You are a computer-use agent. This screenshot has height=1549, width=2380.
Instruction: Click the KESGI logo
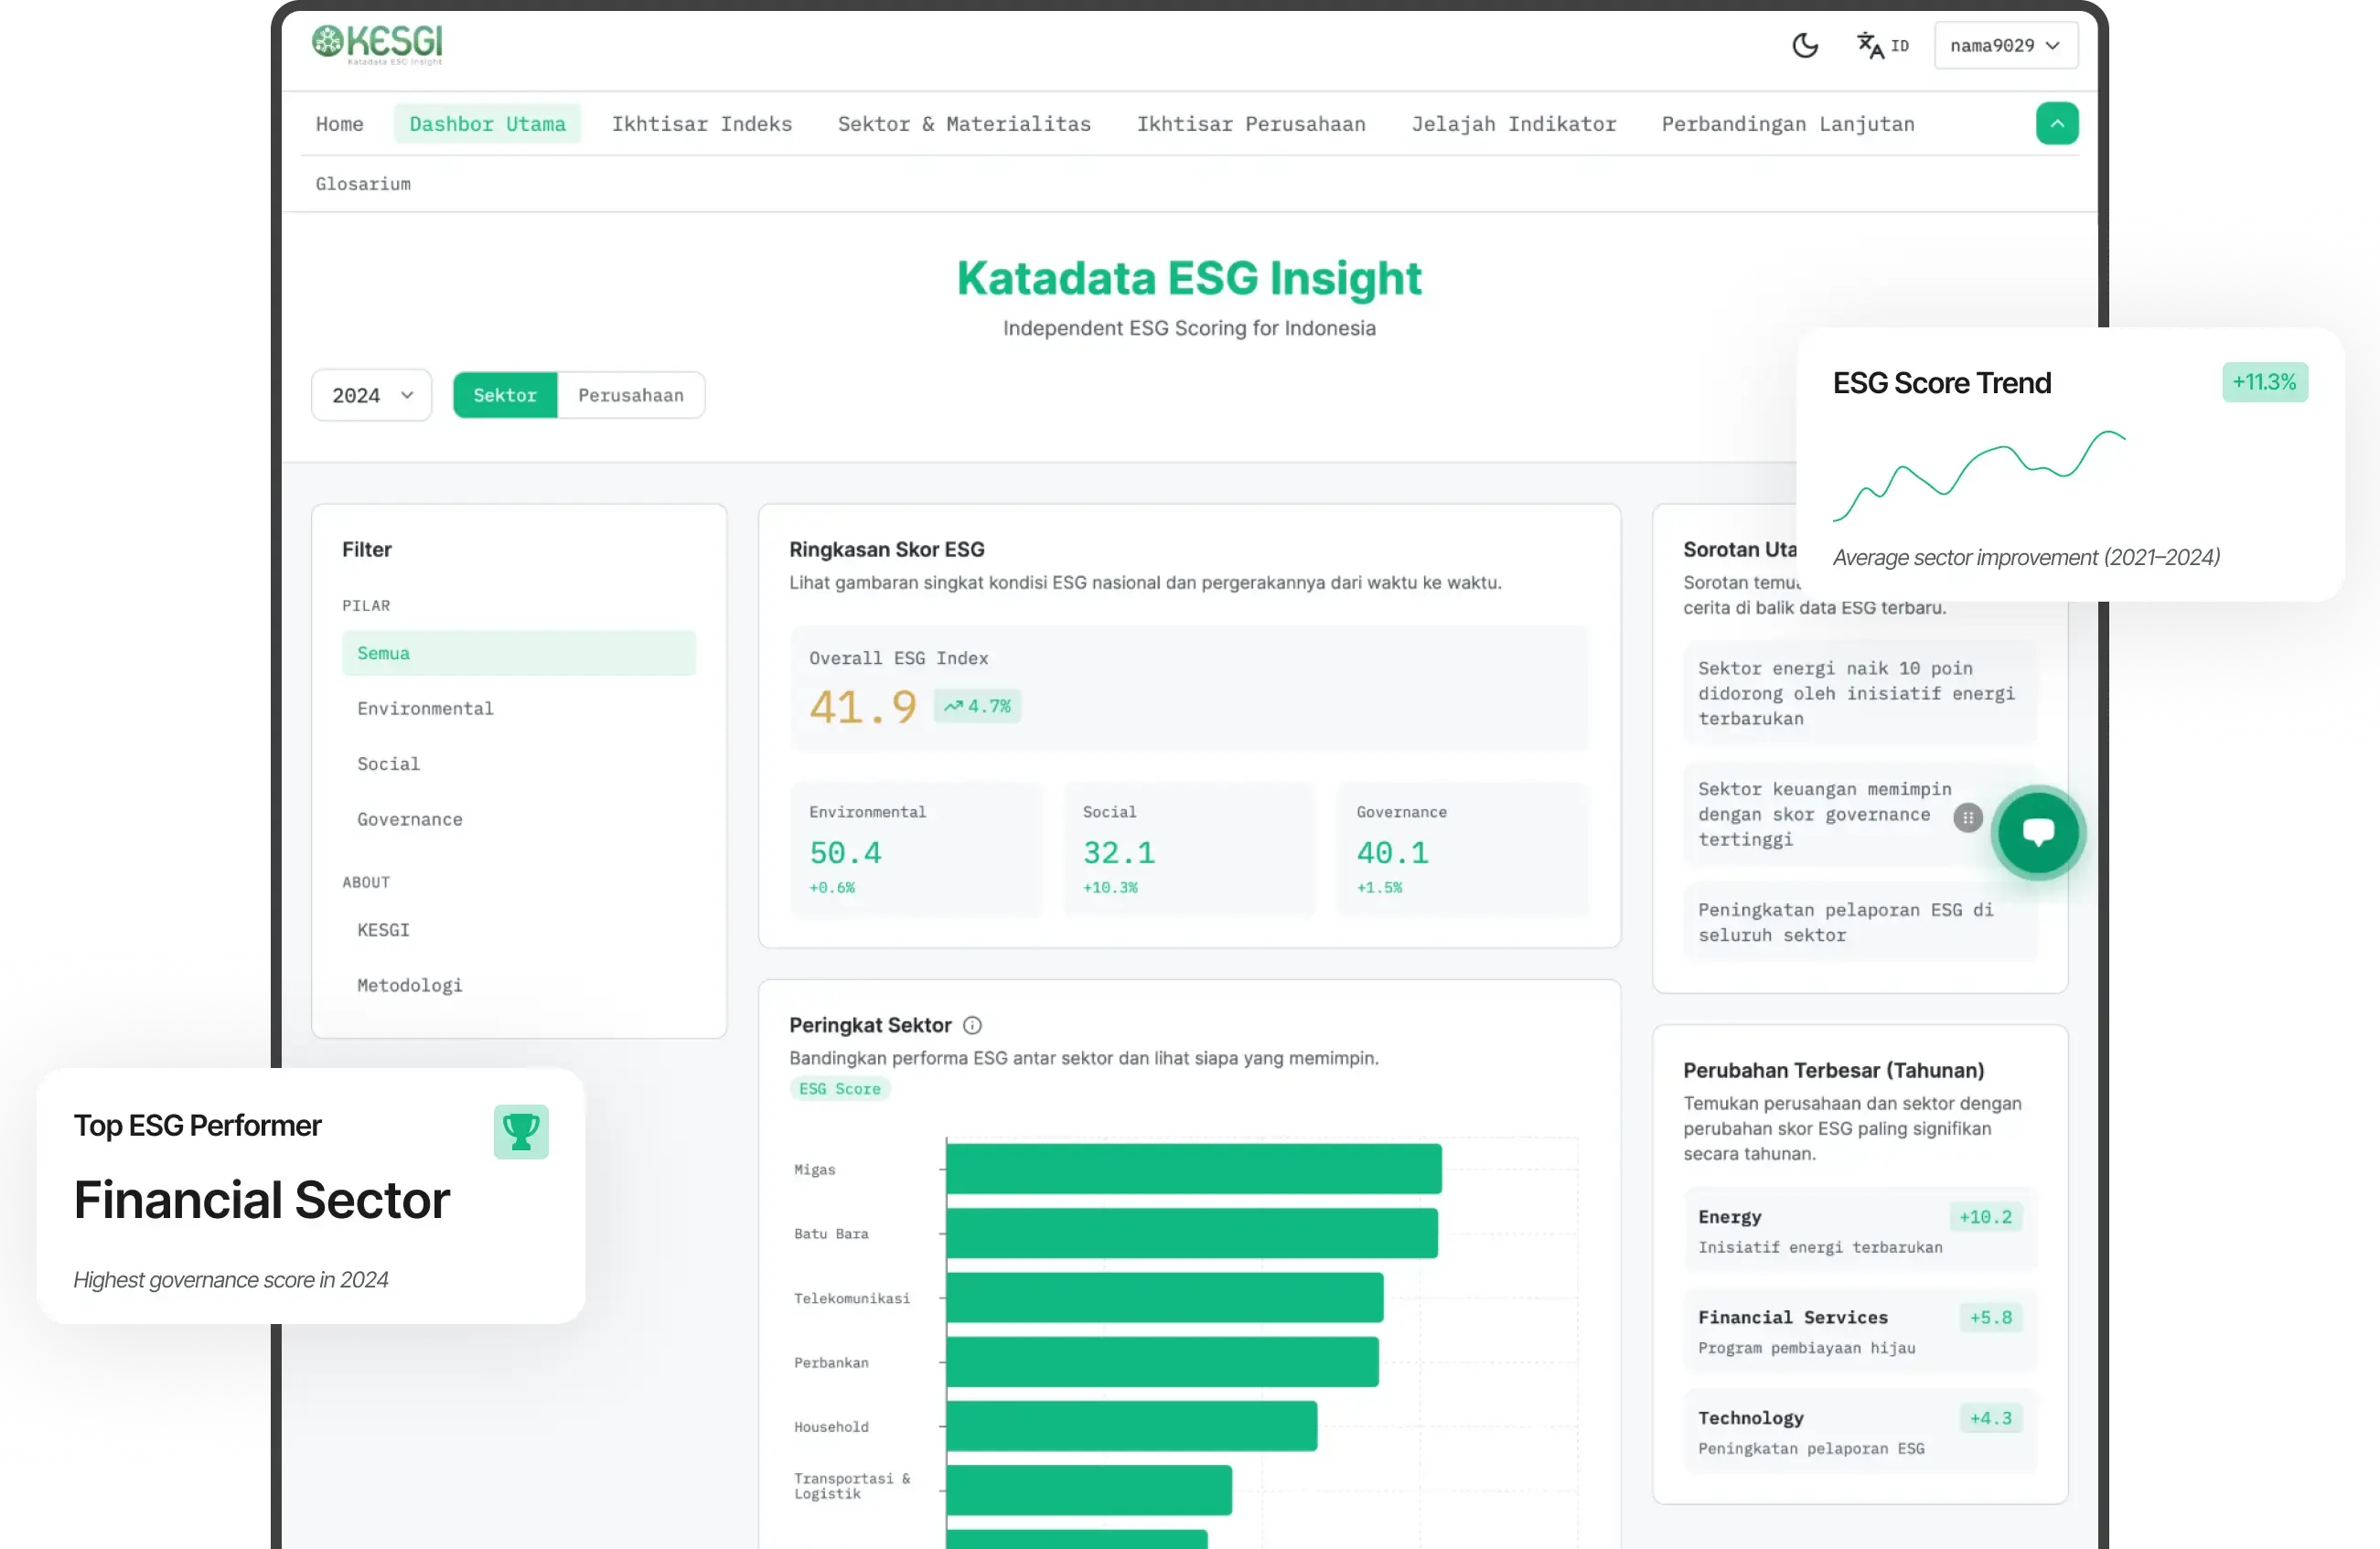click(x=377, y=44)
